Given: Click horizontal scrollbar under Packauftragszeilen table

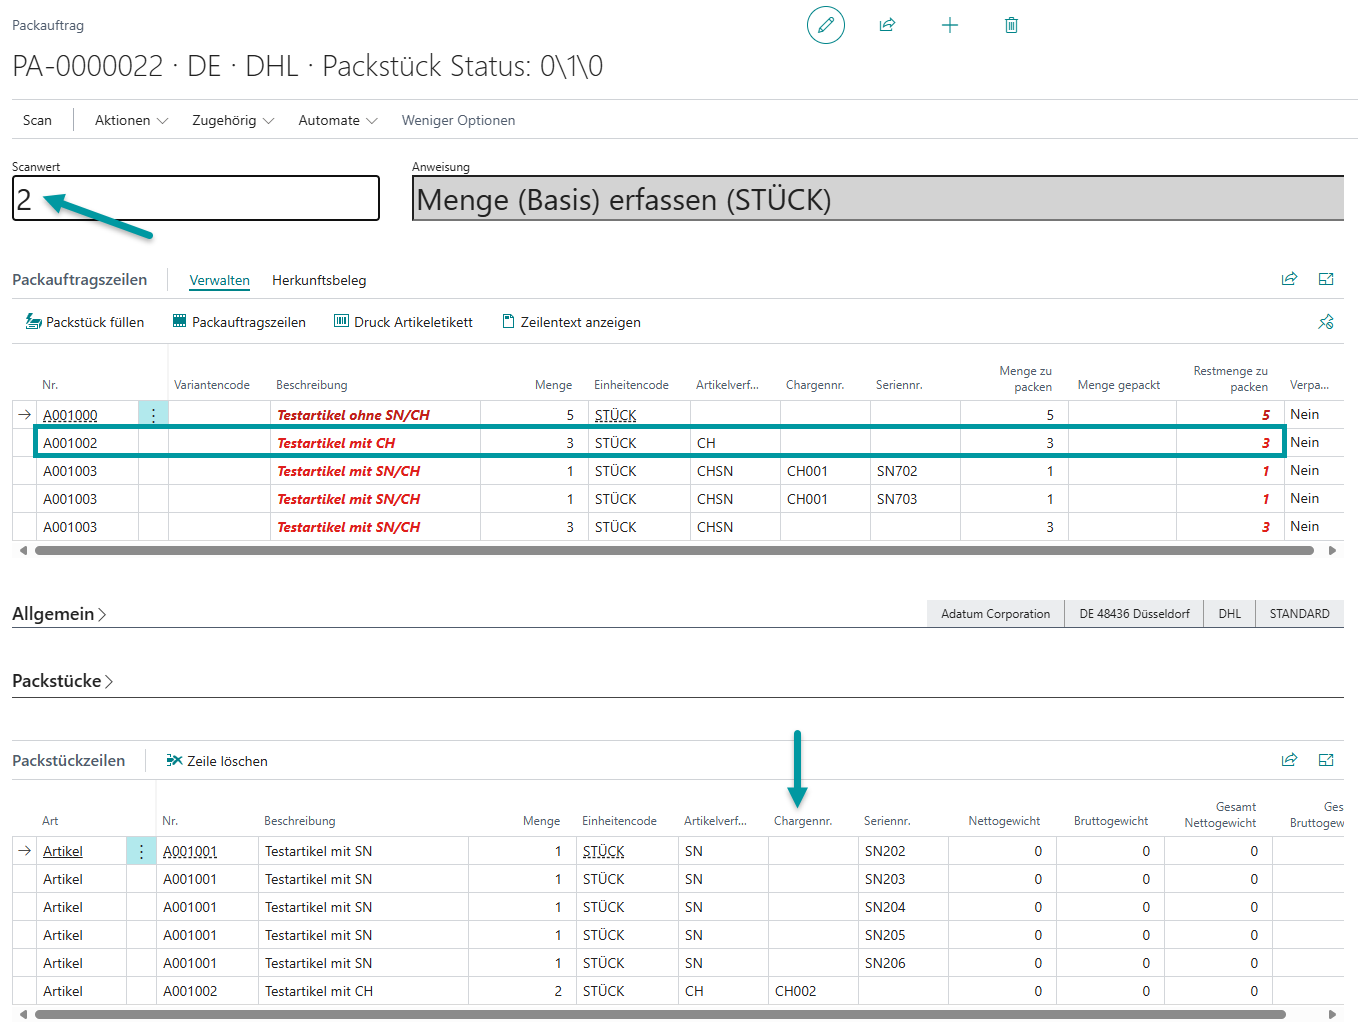Looking at the screenshot, I should pos(675,550).
